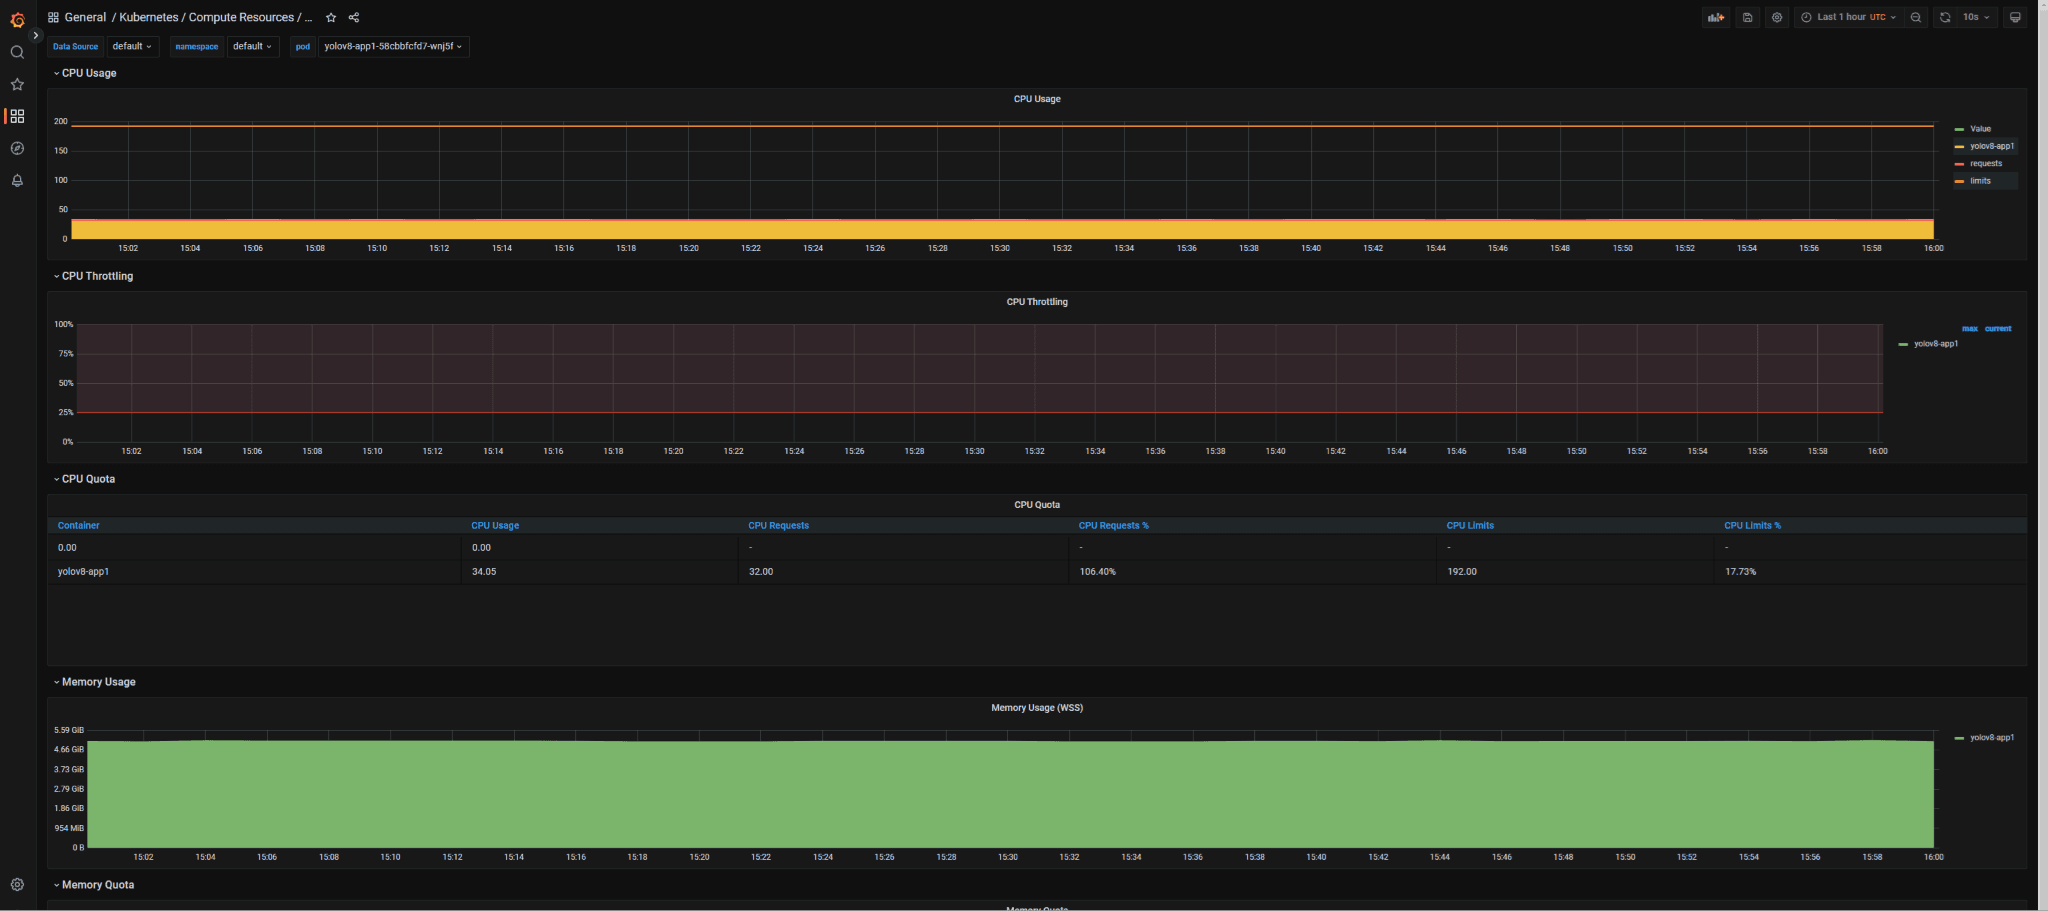The height and width of the screenshot is (911, 2048).
Task: Sort CPU Throttling legend by max
Action: pos(1969,328)
